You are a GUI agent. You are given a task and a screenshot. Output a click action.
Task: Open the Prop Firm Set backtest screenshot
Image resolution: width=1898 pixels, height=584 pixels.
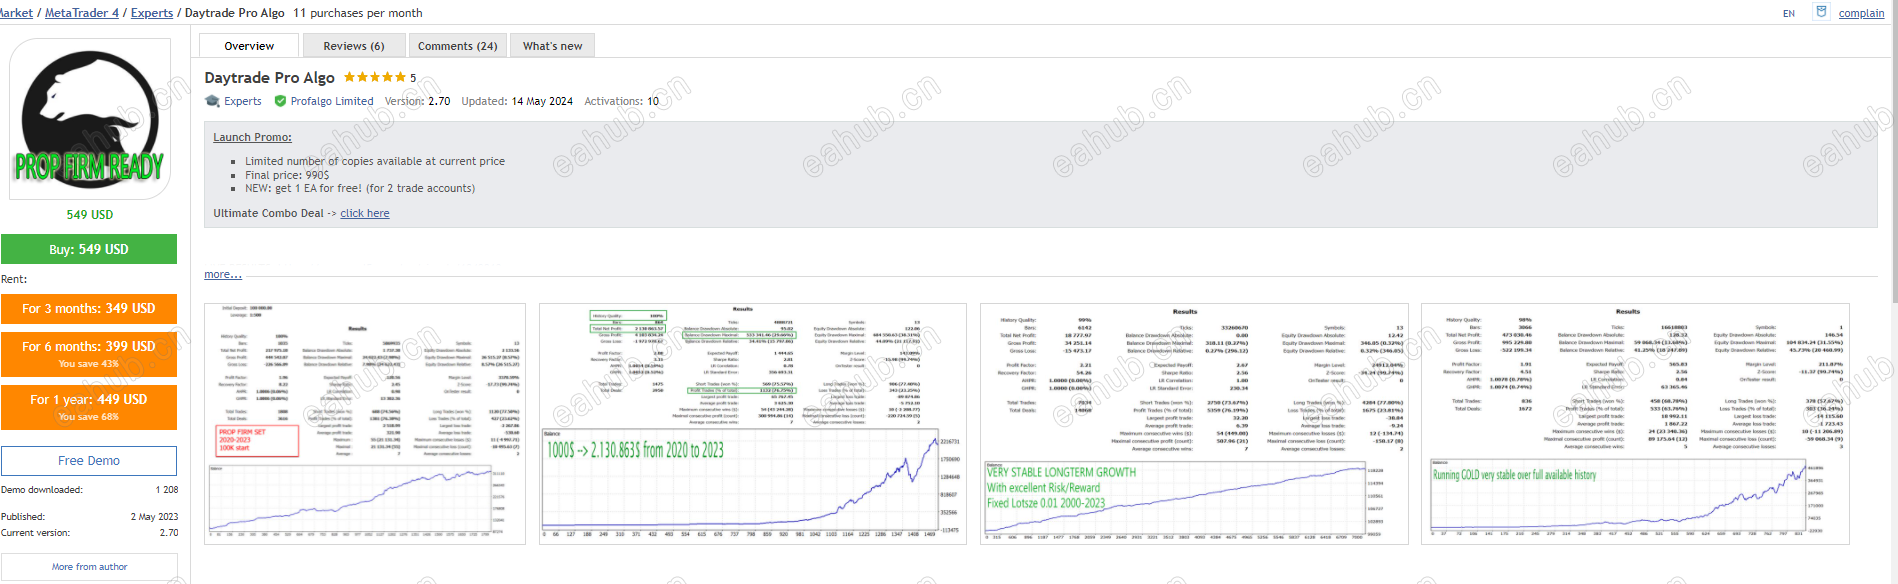pyautogui.click(x=365, y=424)
